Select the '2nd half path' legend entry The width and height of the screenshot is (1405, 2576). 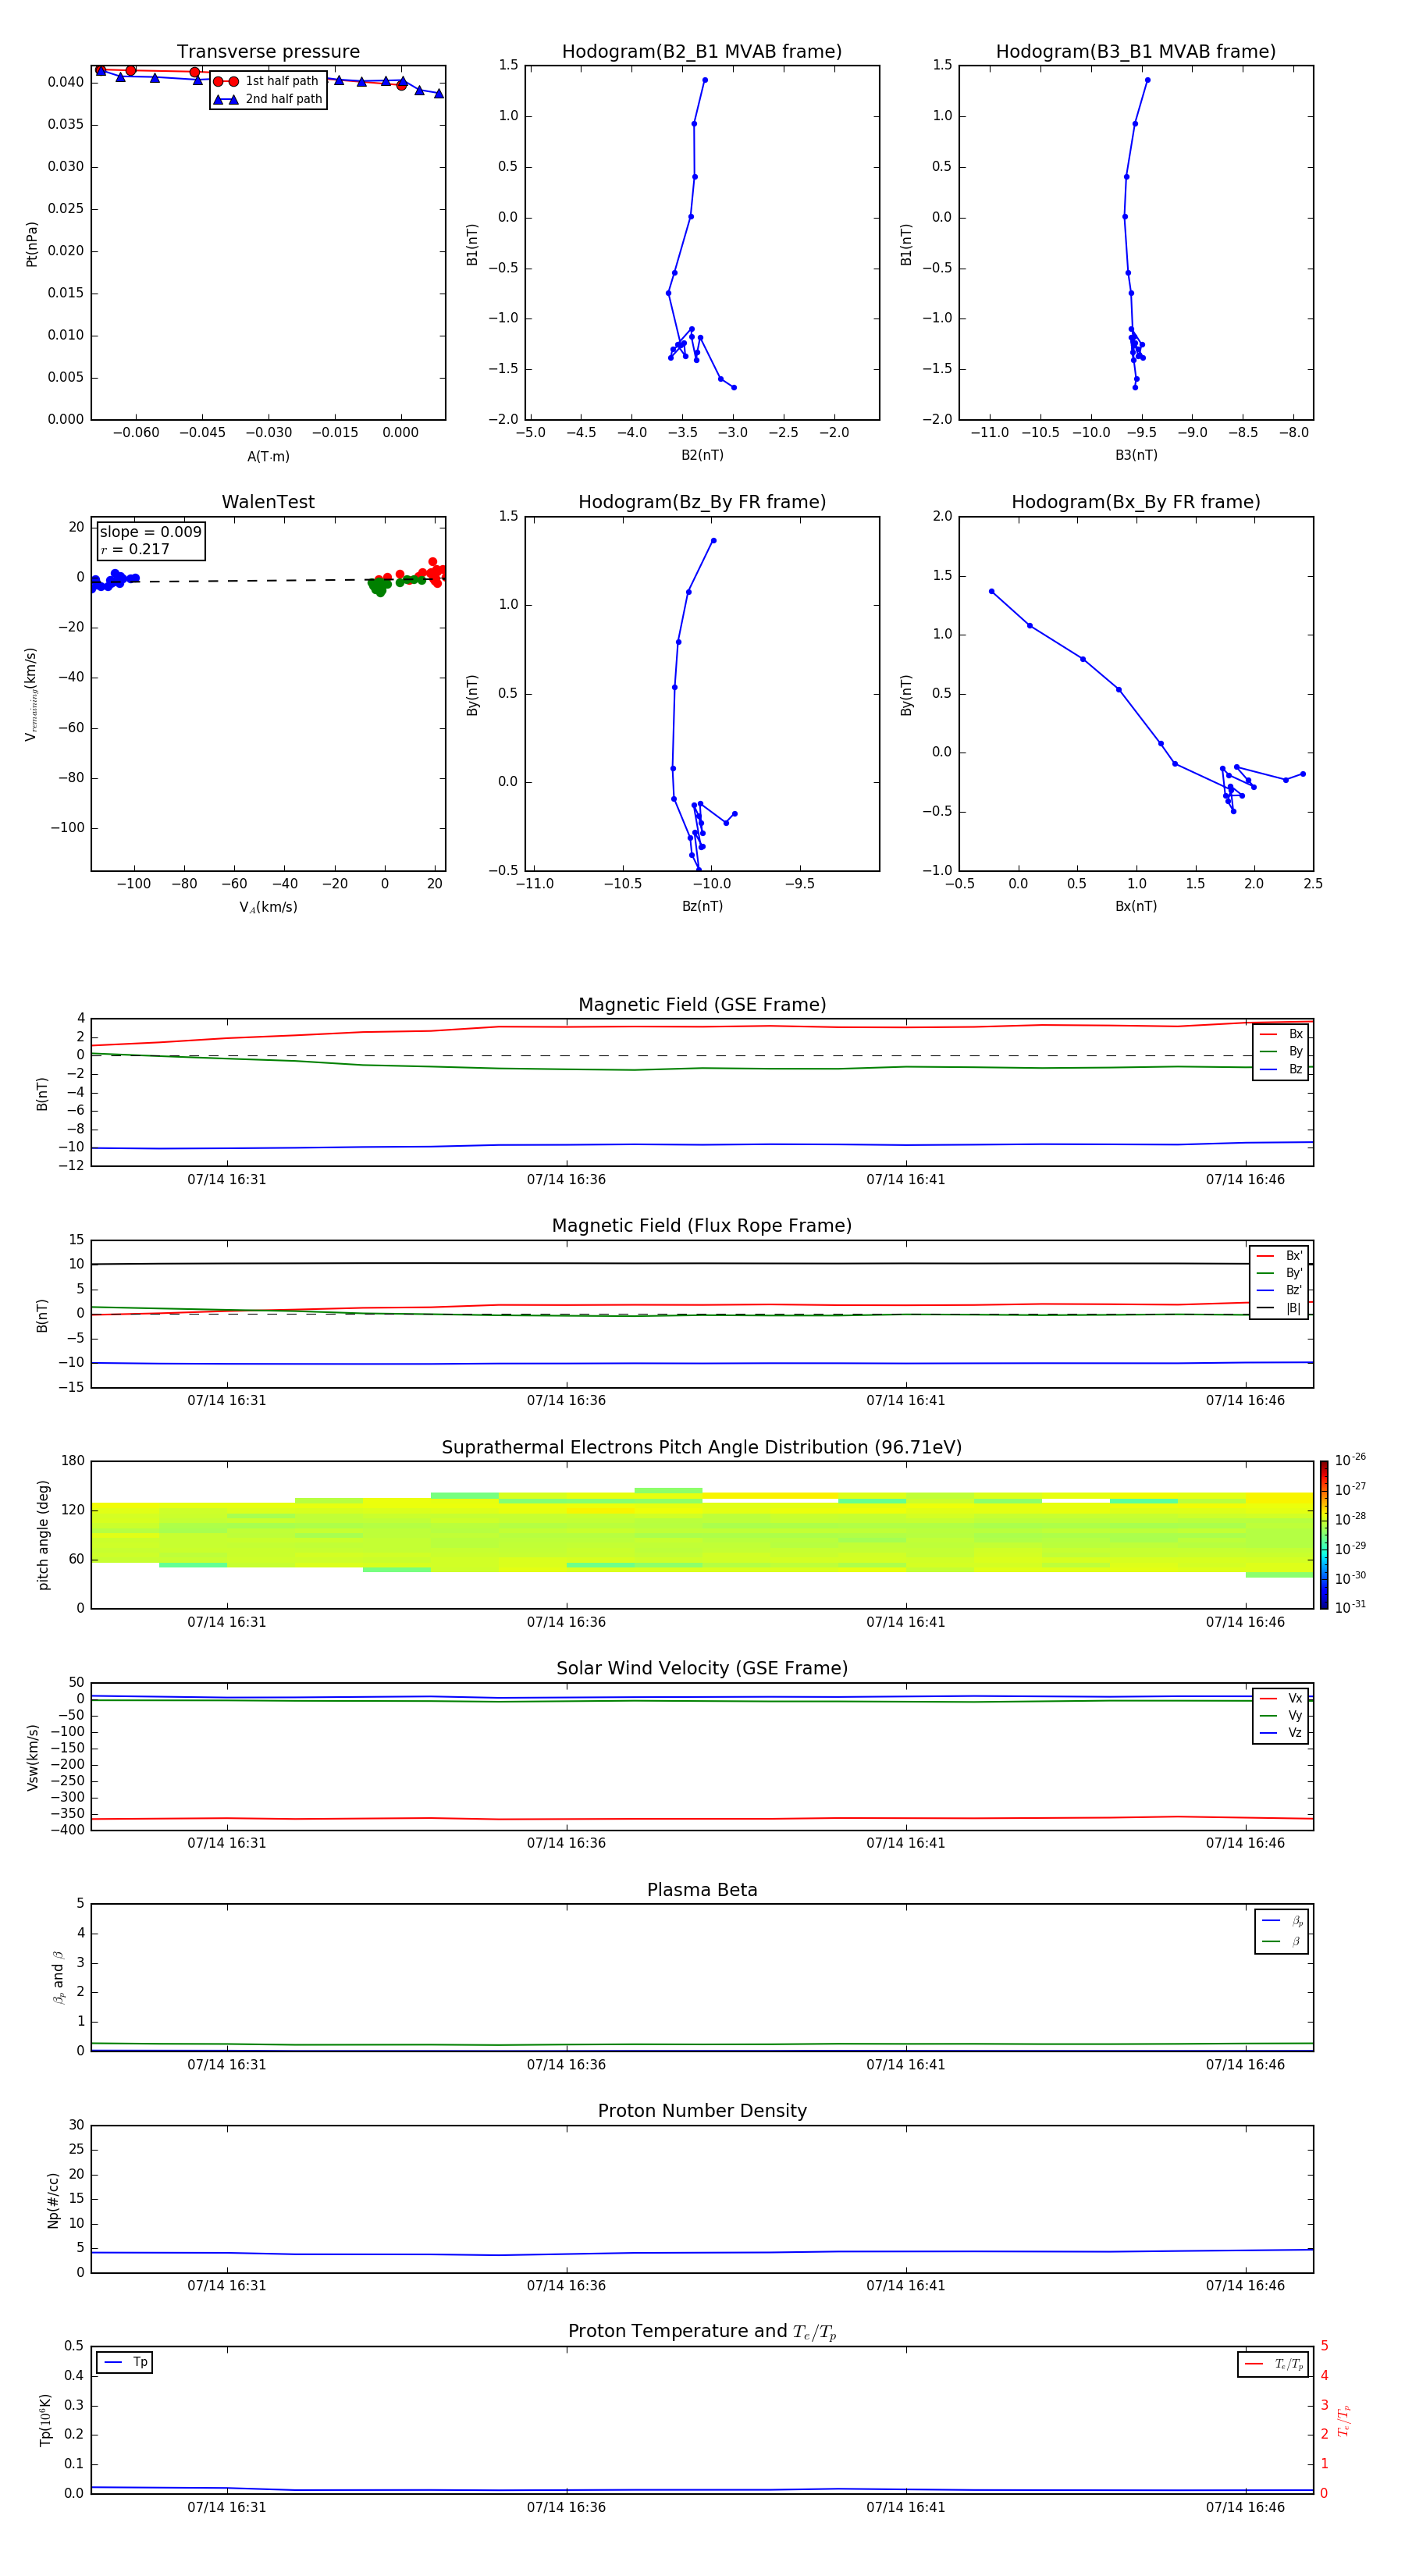(267, 99)
